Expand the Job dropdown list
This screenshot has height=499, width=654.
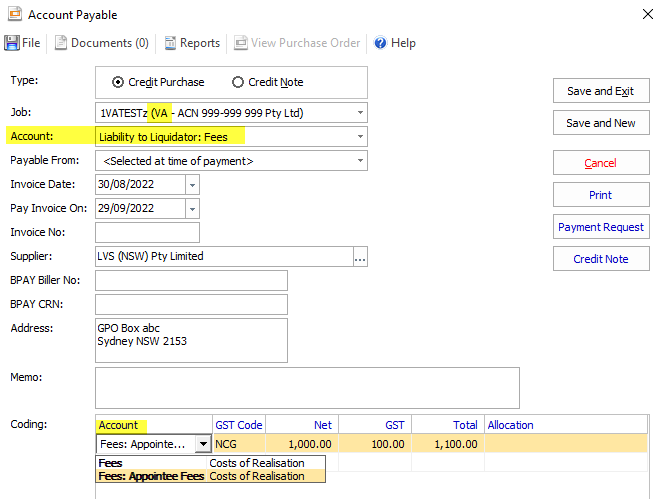[360, 112]
